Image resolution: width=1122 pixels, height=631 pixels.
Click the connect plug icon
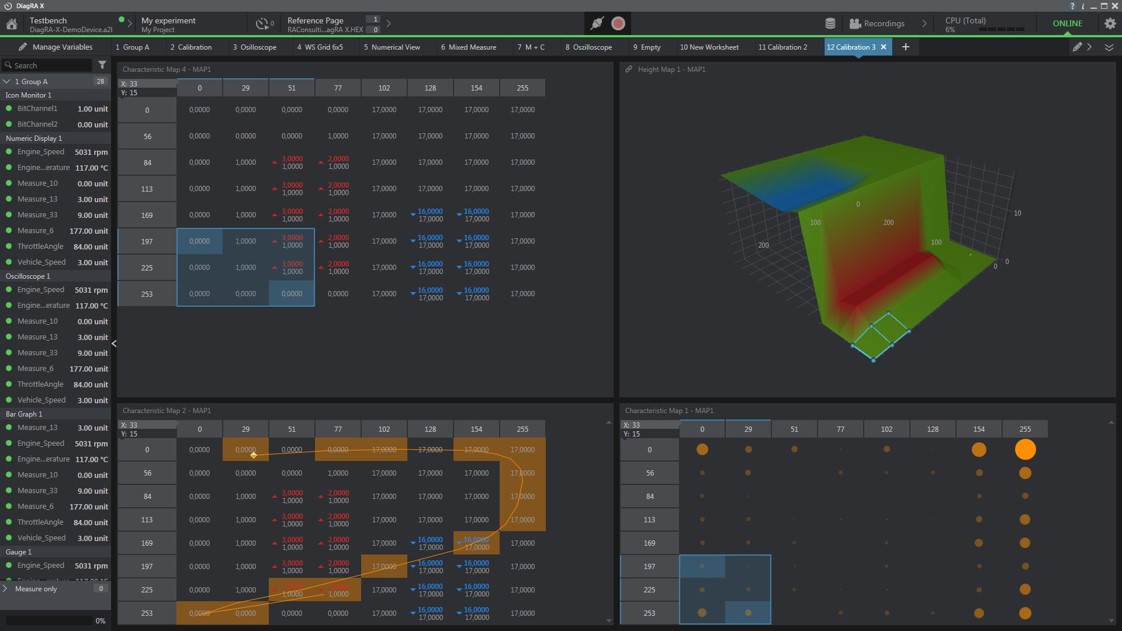596,24
